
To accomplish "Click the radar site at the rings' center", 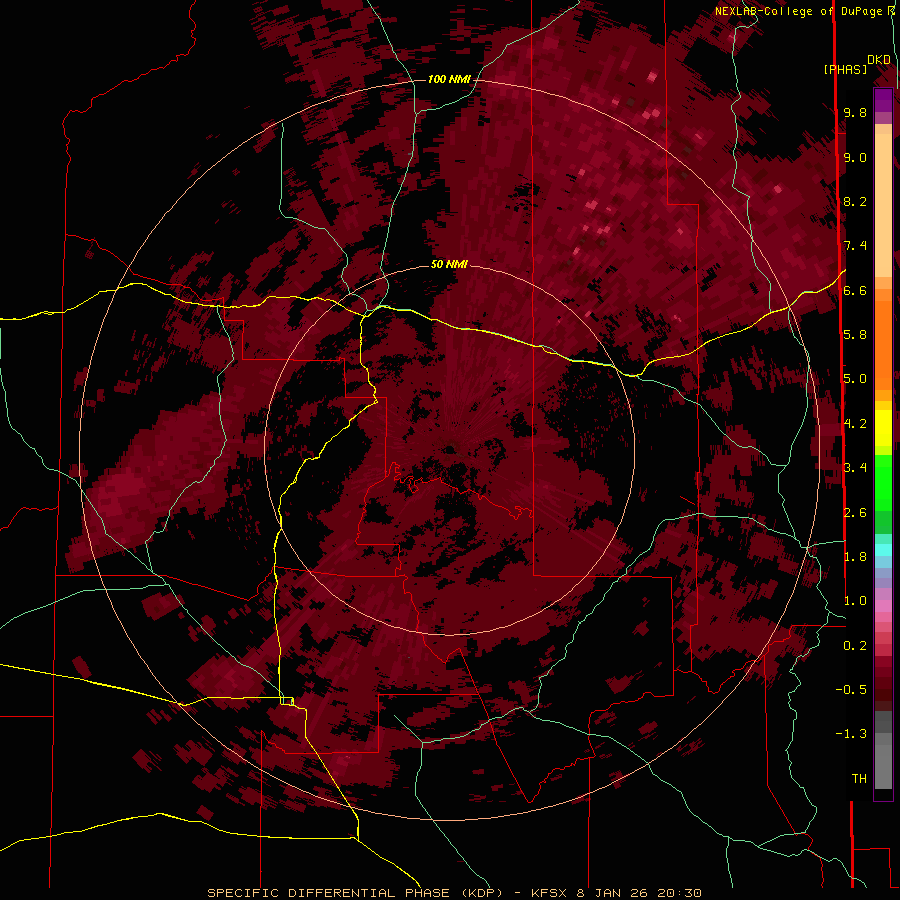I will [x=449, y=449].
